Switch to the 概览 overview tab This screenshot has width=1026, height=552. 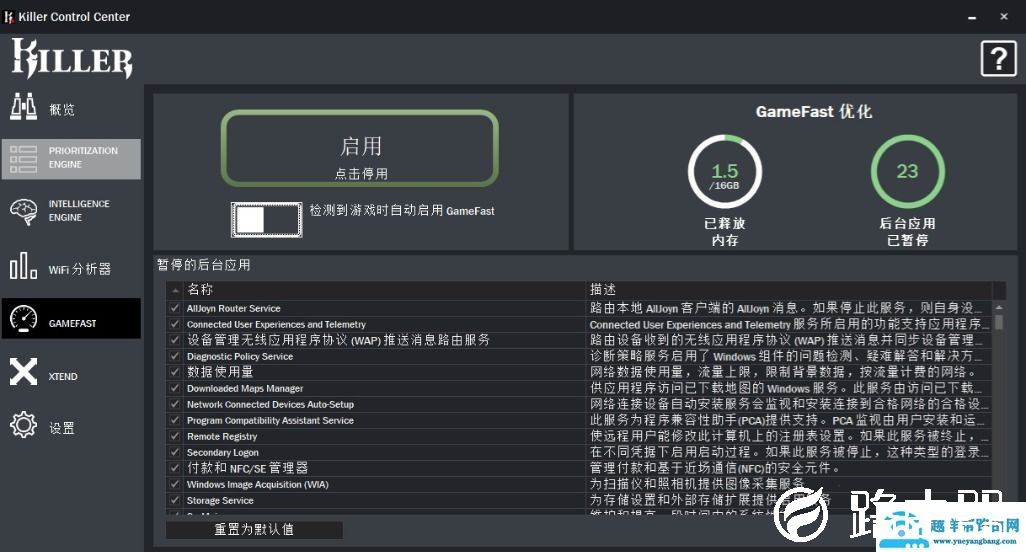(x=71, y=107)
